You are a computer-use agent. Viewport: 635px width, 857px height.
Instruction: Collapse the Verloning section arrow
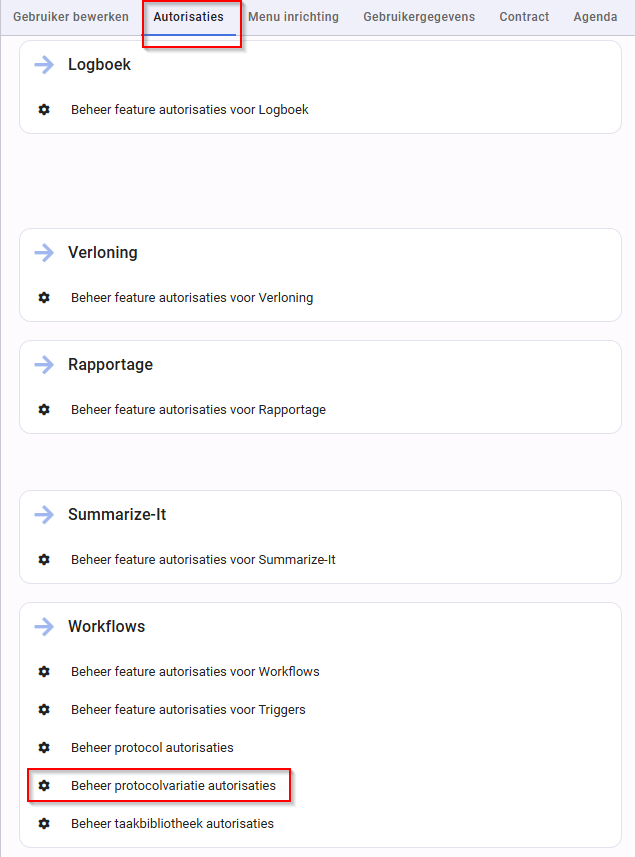pos(44,253)
